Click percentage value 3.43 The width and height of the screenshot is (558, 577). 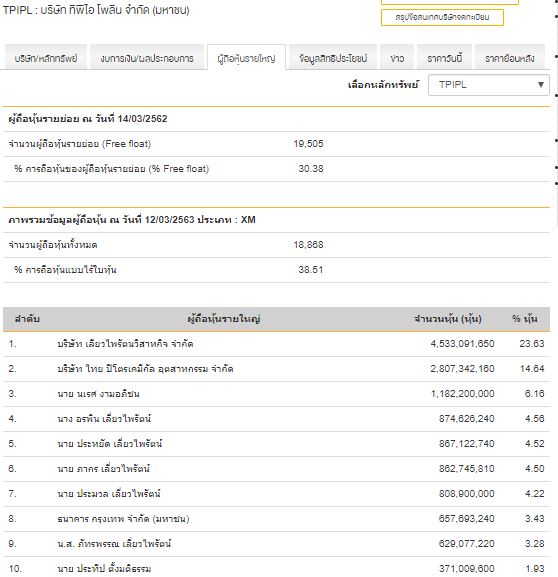[534, 519]
